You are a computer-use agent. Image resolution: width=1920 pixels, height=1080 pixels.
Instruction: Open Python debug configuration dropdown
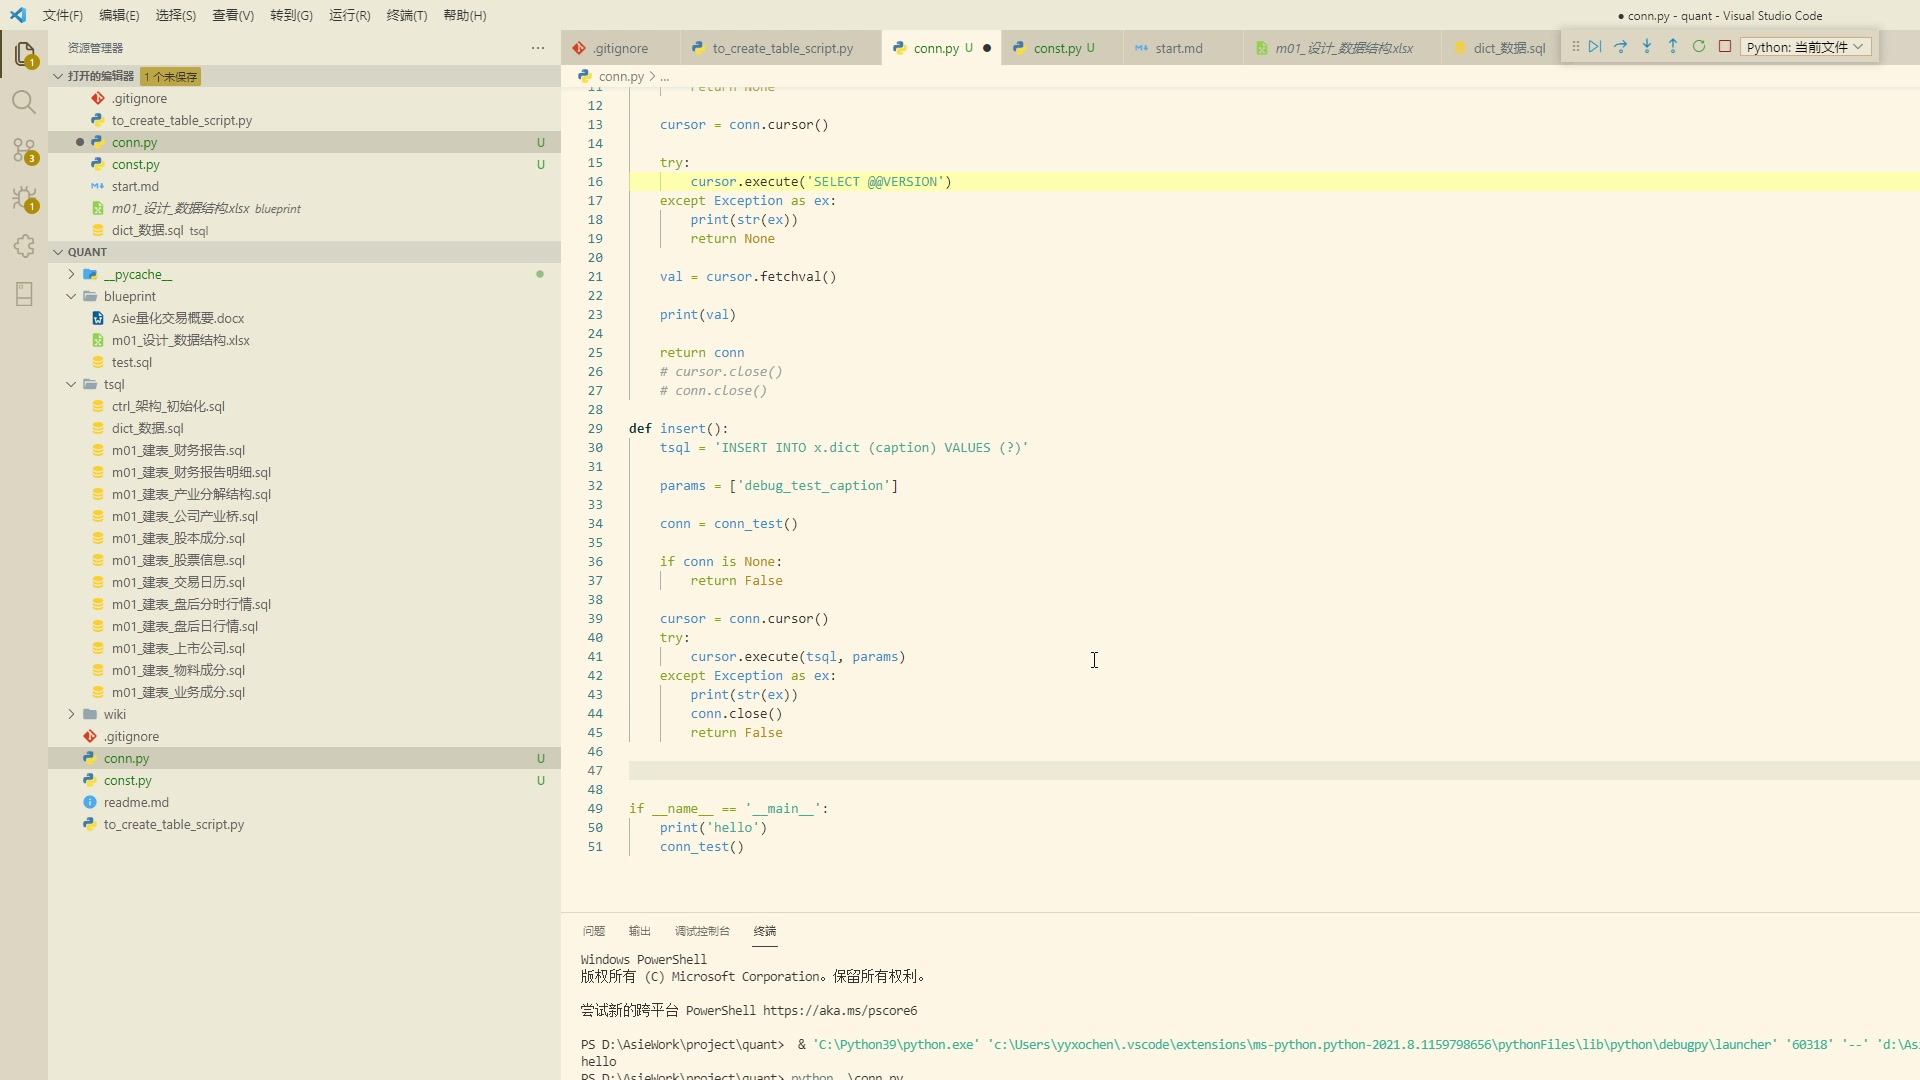(1806, 47)
